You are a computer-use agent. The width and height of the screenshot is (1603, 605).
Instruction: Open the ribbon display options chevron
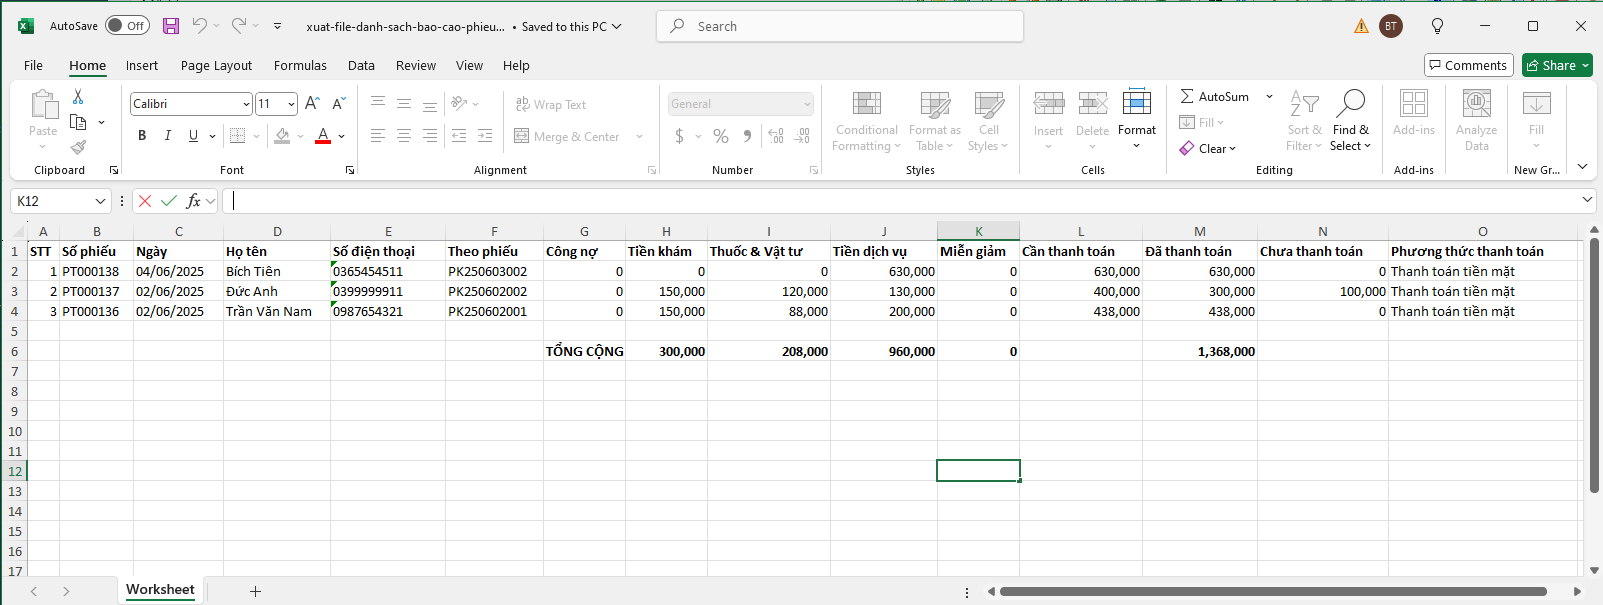(1582, 166)
